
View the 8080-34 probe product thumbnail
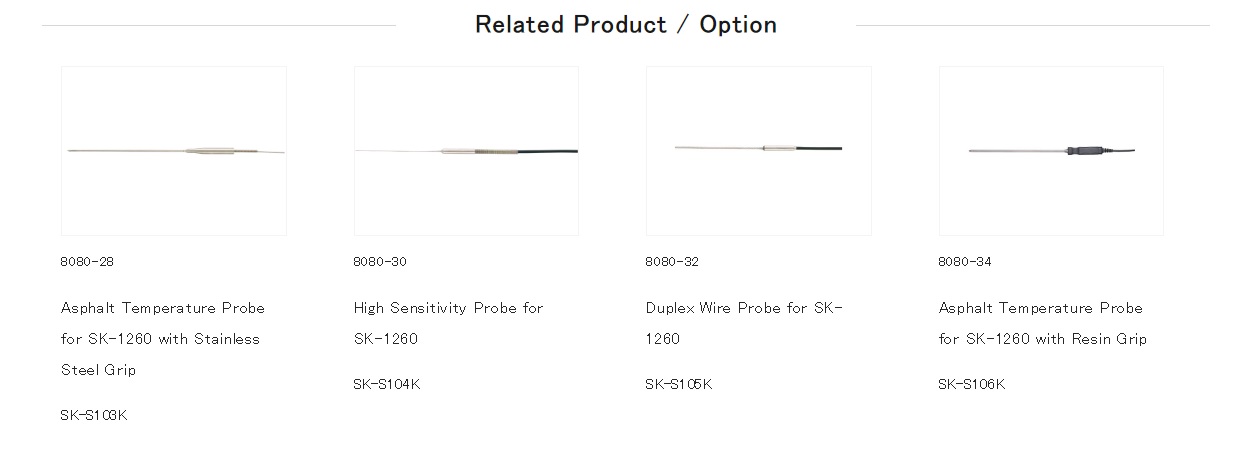1051,151
